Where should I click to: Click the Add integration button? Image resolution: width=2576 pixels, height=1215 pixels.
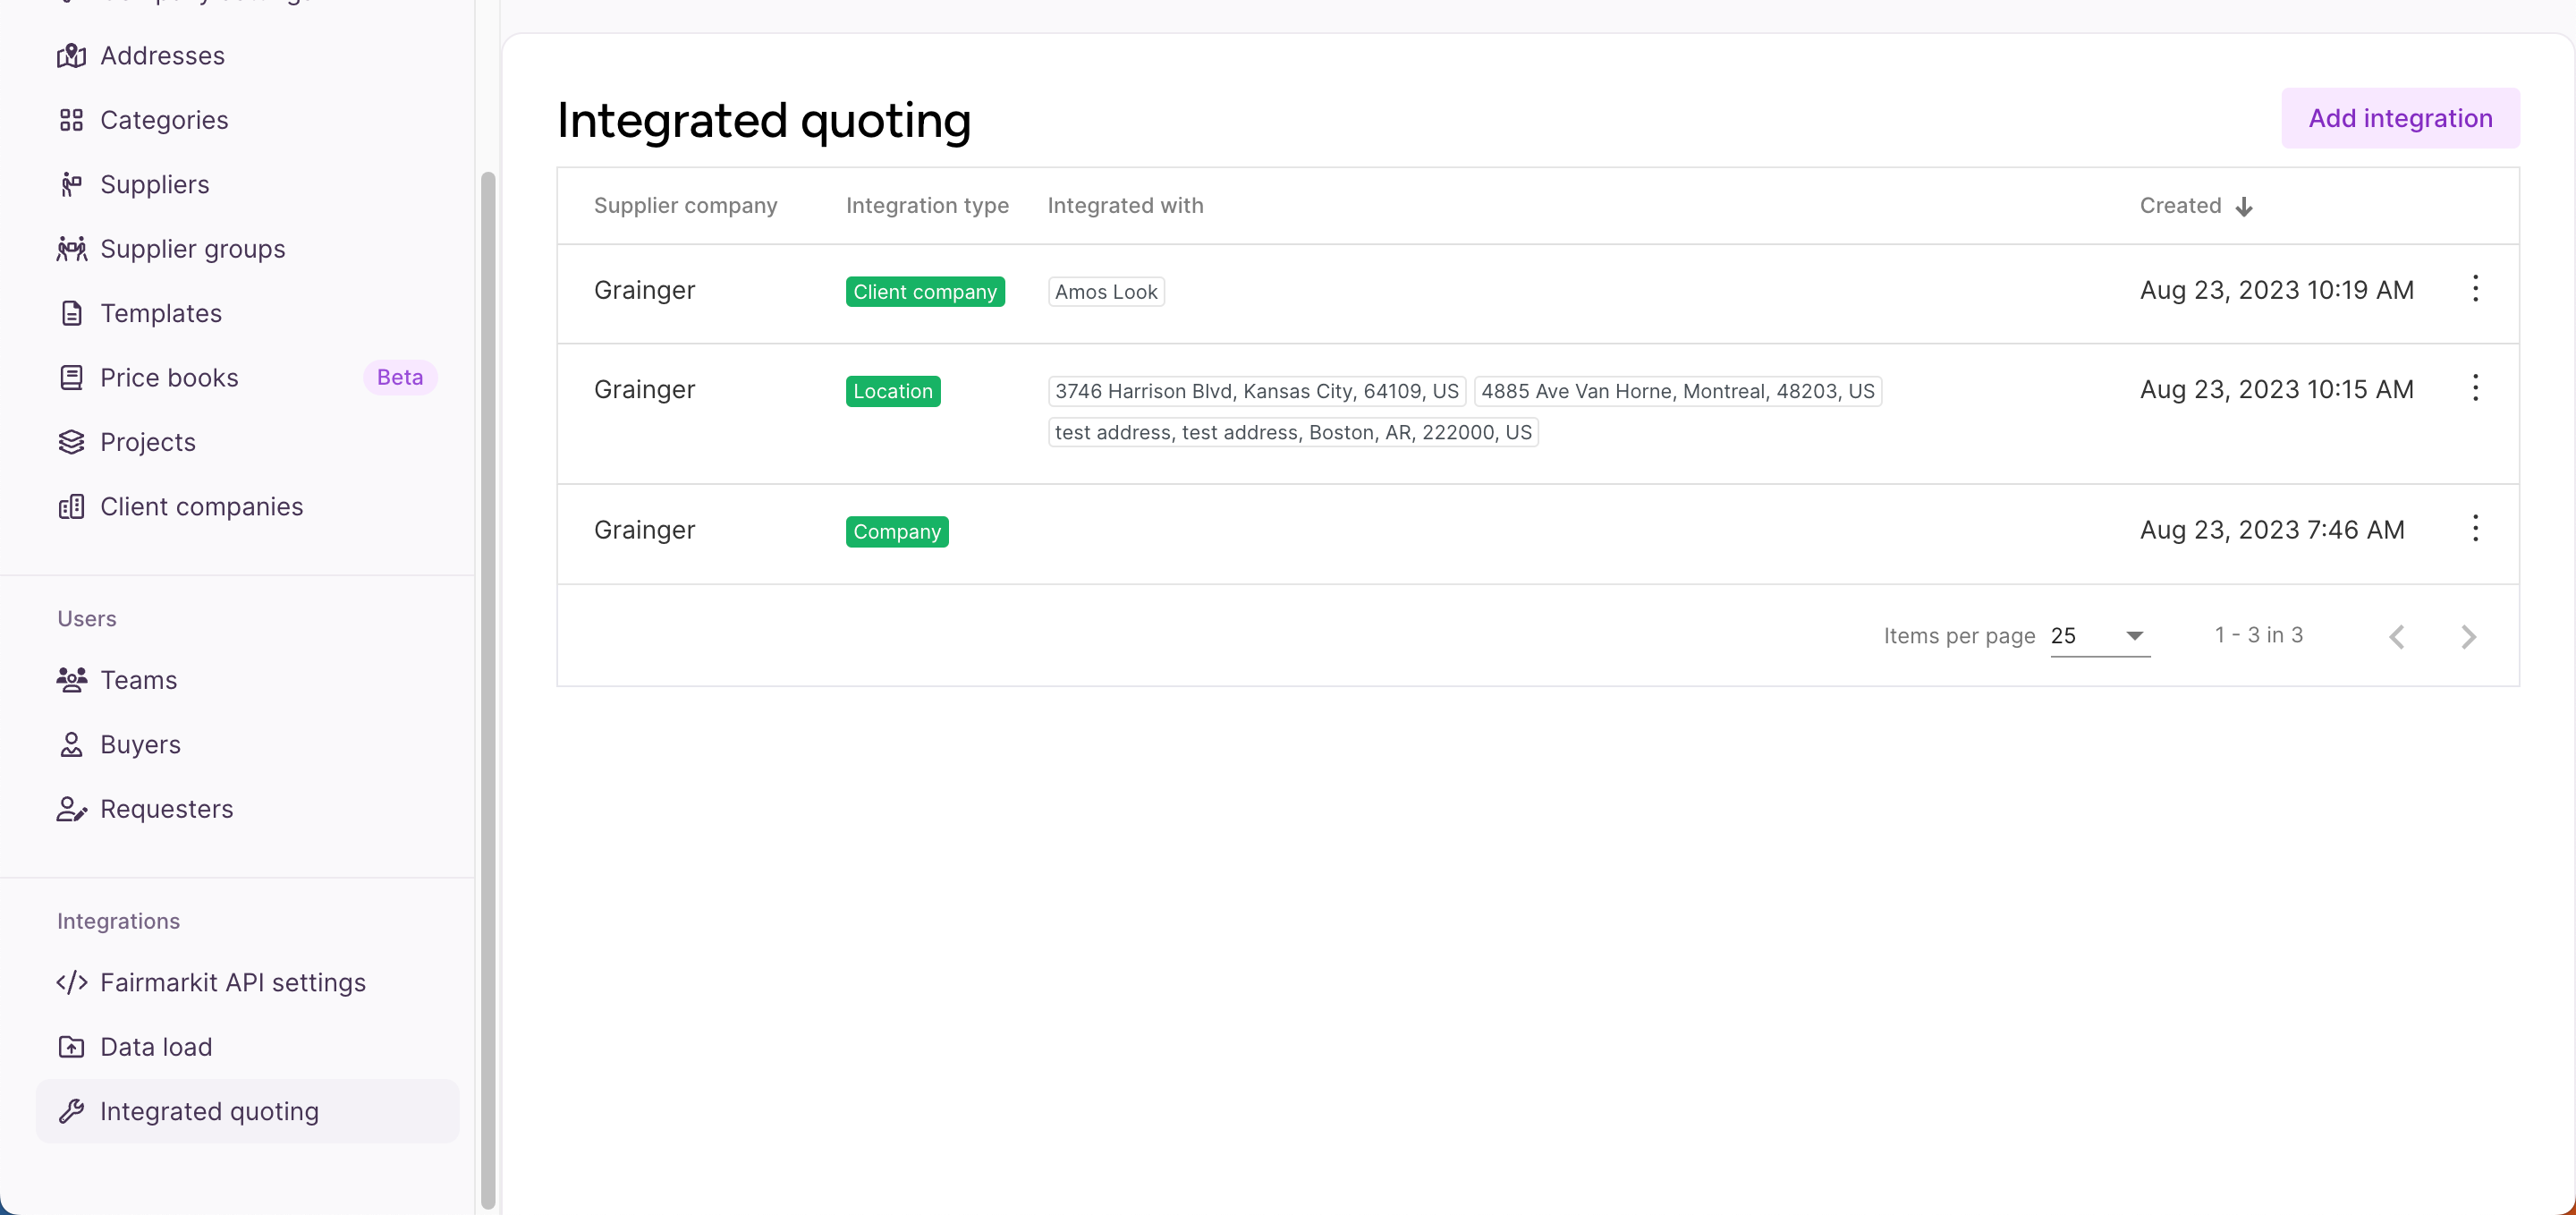2400,118
